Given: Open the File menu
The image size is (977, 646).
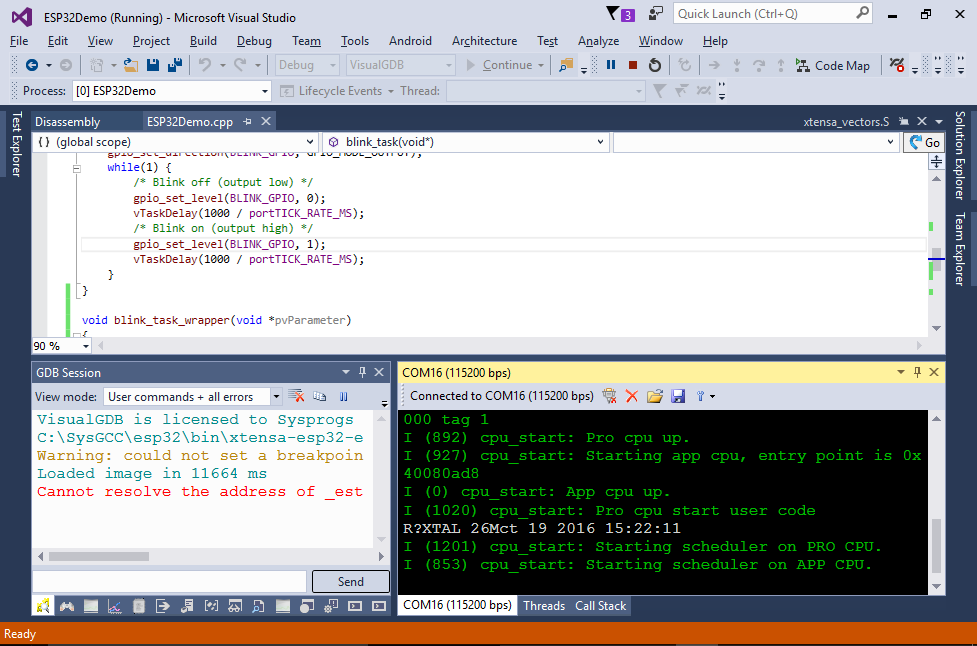Looking at the screenshot, I should pos(19,41).
